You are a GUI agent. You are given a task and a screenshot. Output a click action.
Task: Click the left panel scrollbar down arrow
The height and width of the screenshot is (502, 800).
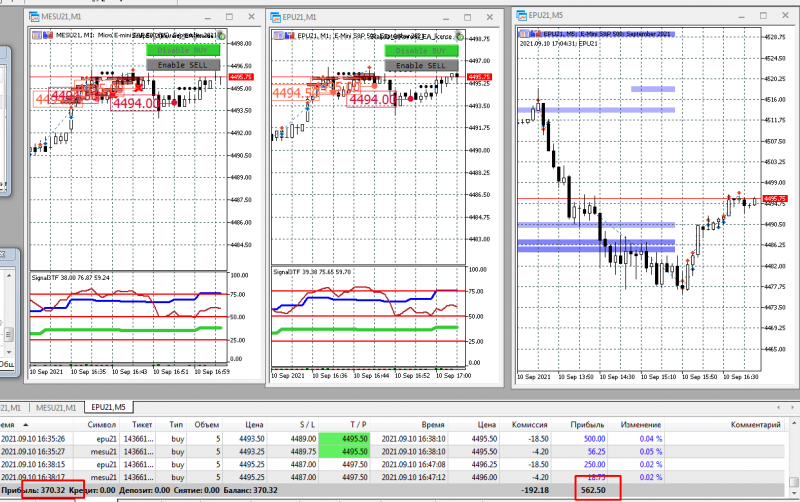[9, 353]
